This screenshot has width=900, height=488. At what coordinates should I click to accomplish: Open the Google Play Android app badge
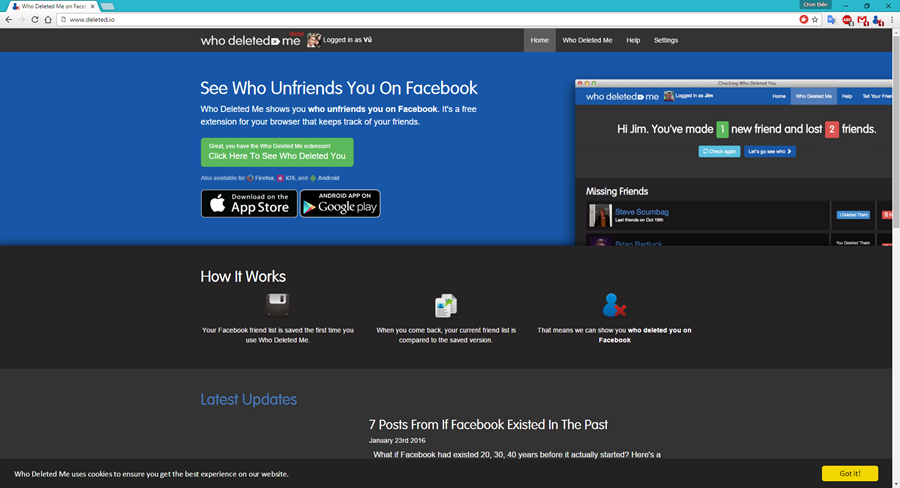[340, 203]
